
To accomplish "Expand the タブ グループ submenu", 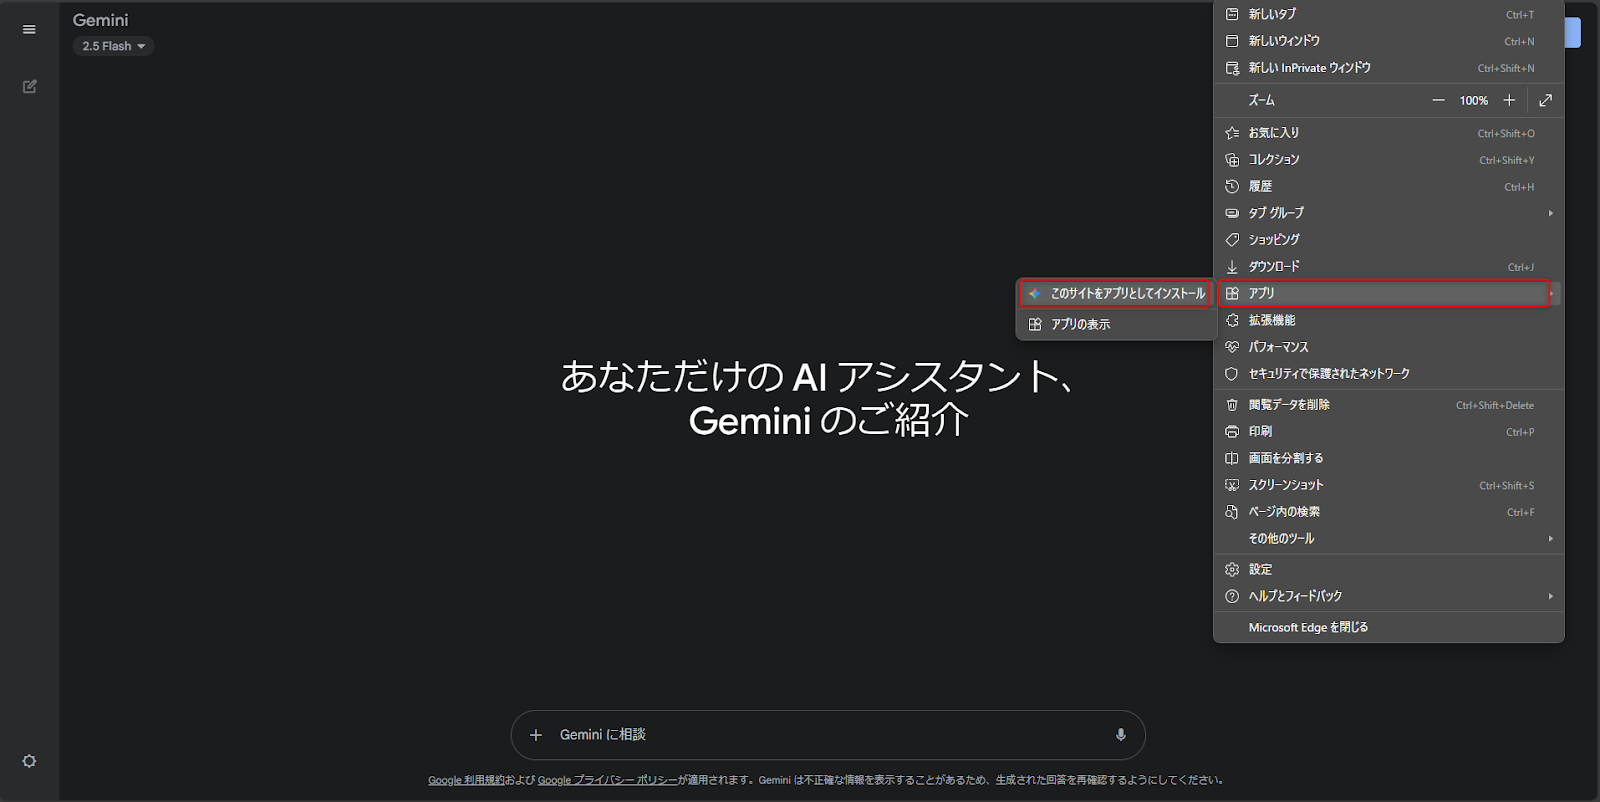I will 1388,213.
